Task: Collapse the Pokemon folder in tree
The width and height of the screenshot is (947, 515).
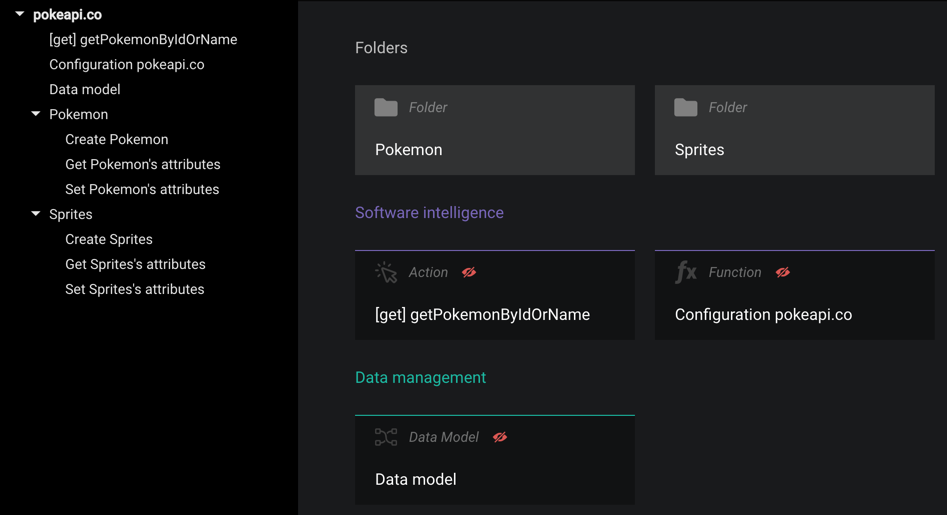Action: click(36, 114)
